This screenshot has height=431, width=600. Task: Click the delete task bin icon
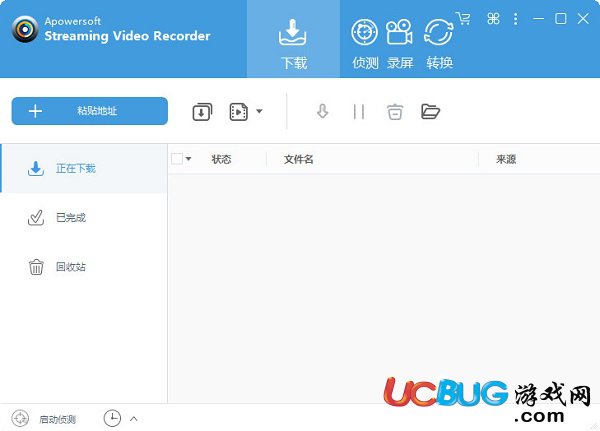[395, 112]
